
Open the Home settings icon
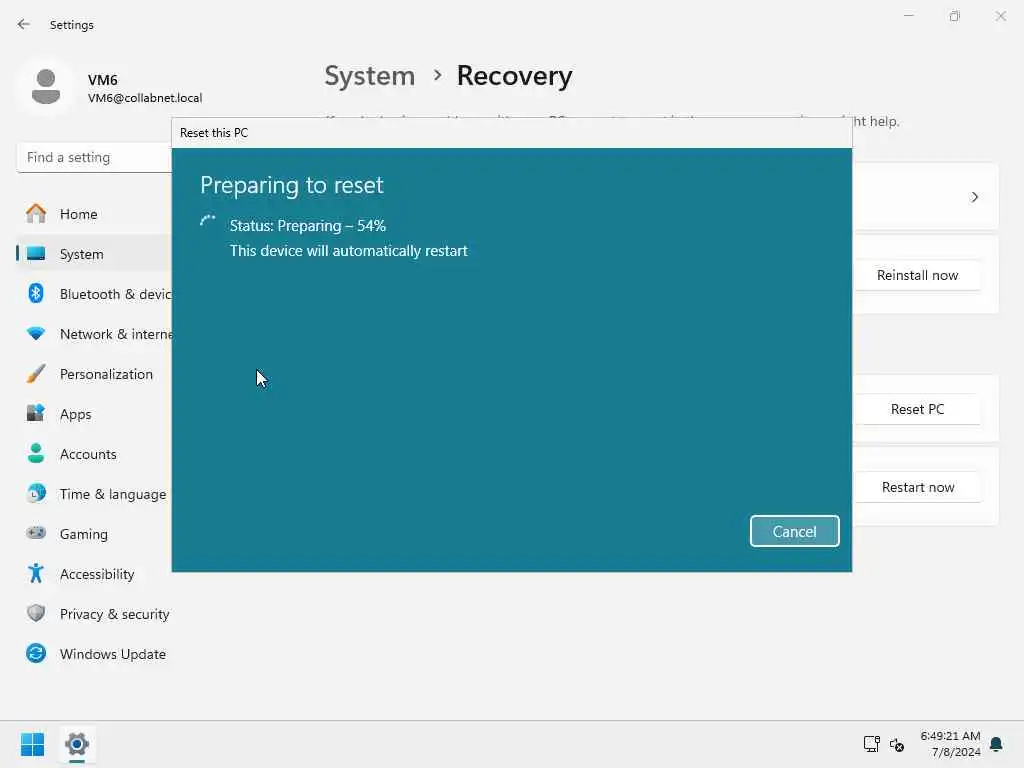pos(36,214)
